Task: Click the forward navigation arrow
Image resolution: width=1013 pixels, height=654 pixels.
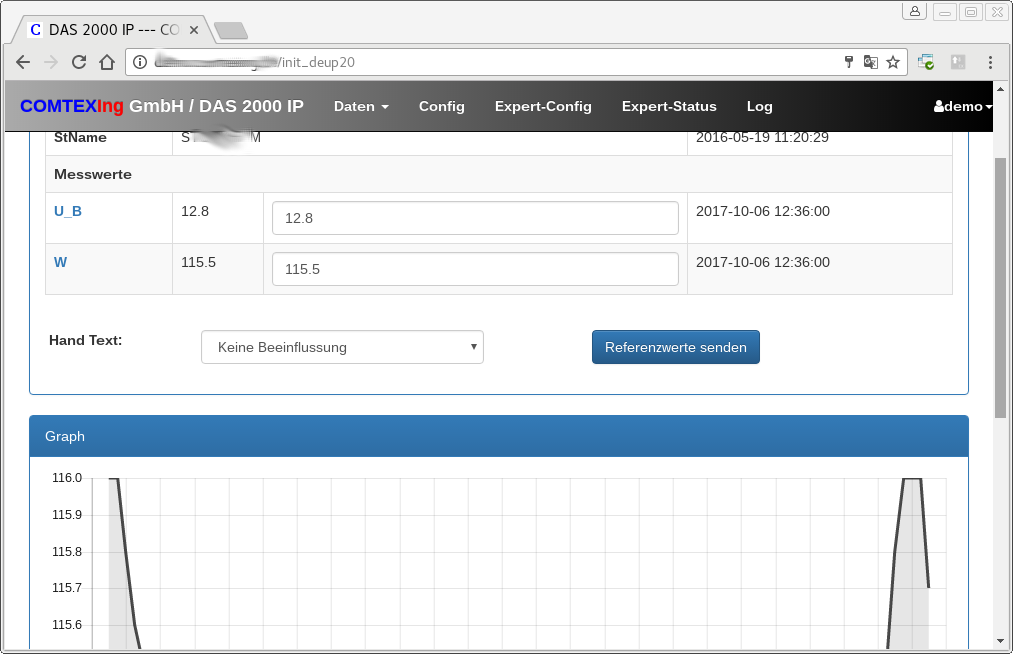Action: pyautogui.click(x=51, y=62)
